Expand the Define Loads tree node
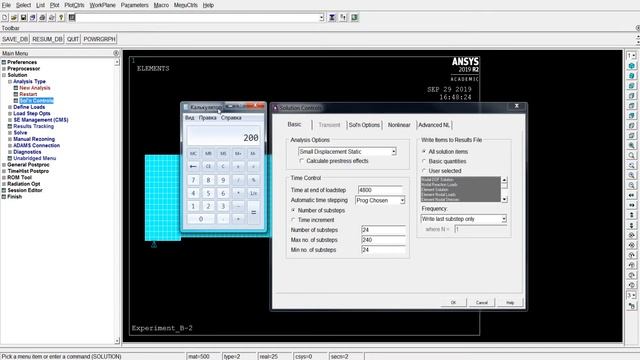The image size is (640, 360). 10,107
